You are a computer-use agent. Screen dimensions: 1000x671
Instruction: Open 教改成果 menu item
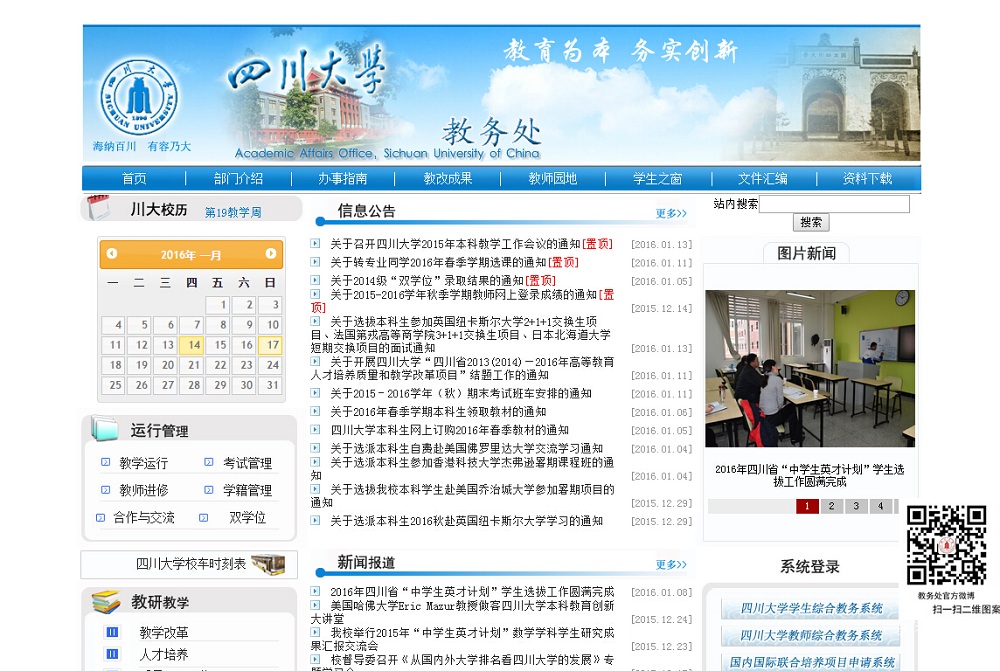(x=448, y=179)
